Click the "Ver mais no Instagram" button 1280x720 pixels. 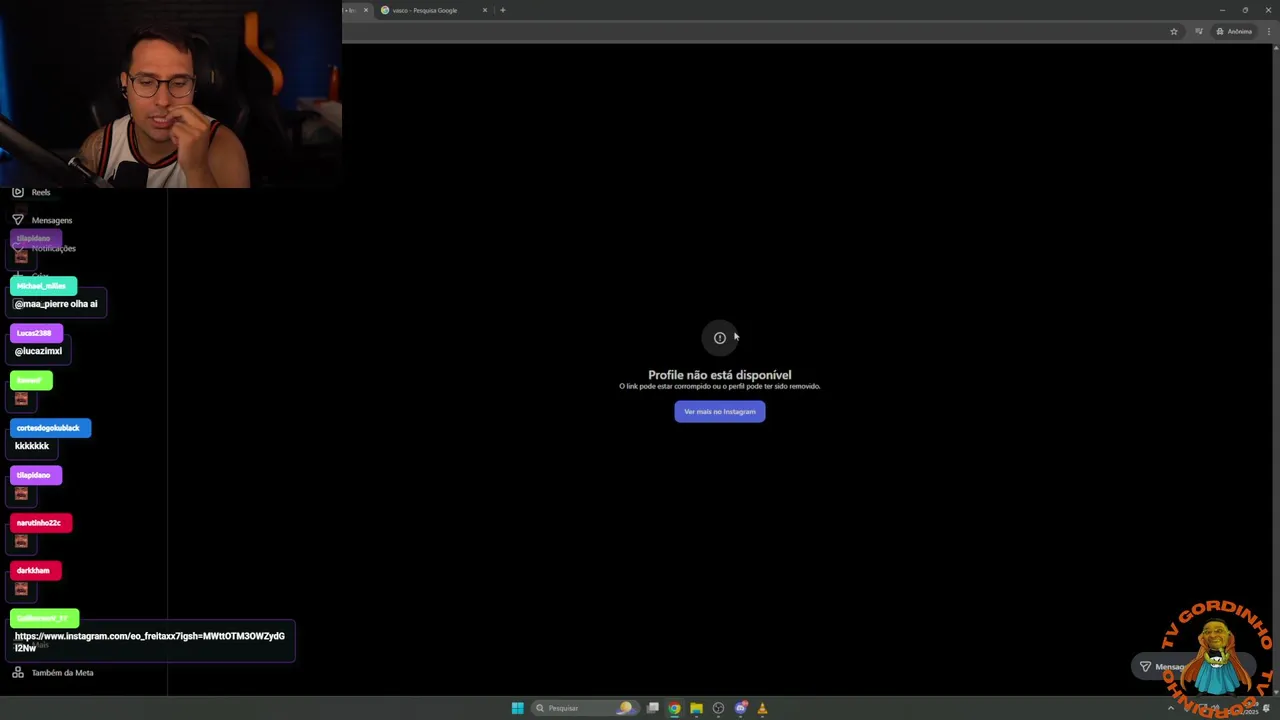pyautogui.click(x=719, y=411)
